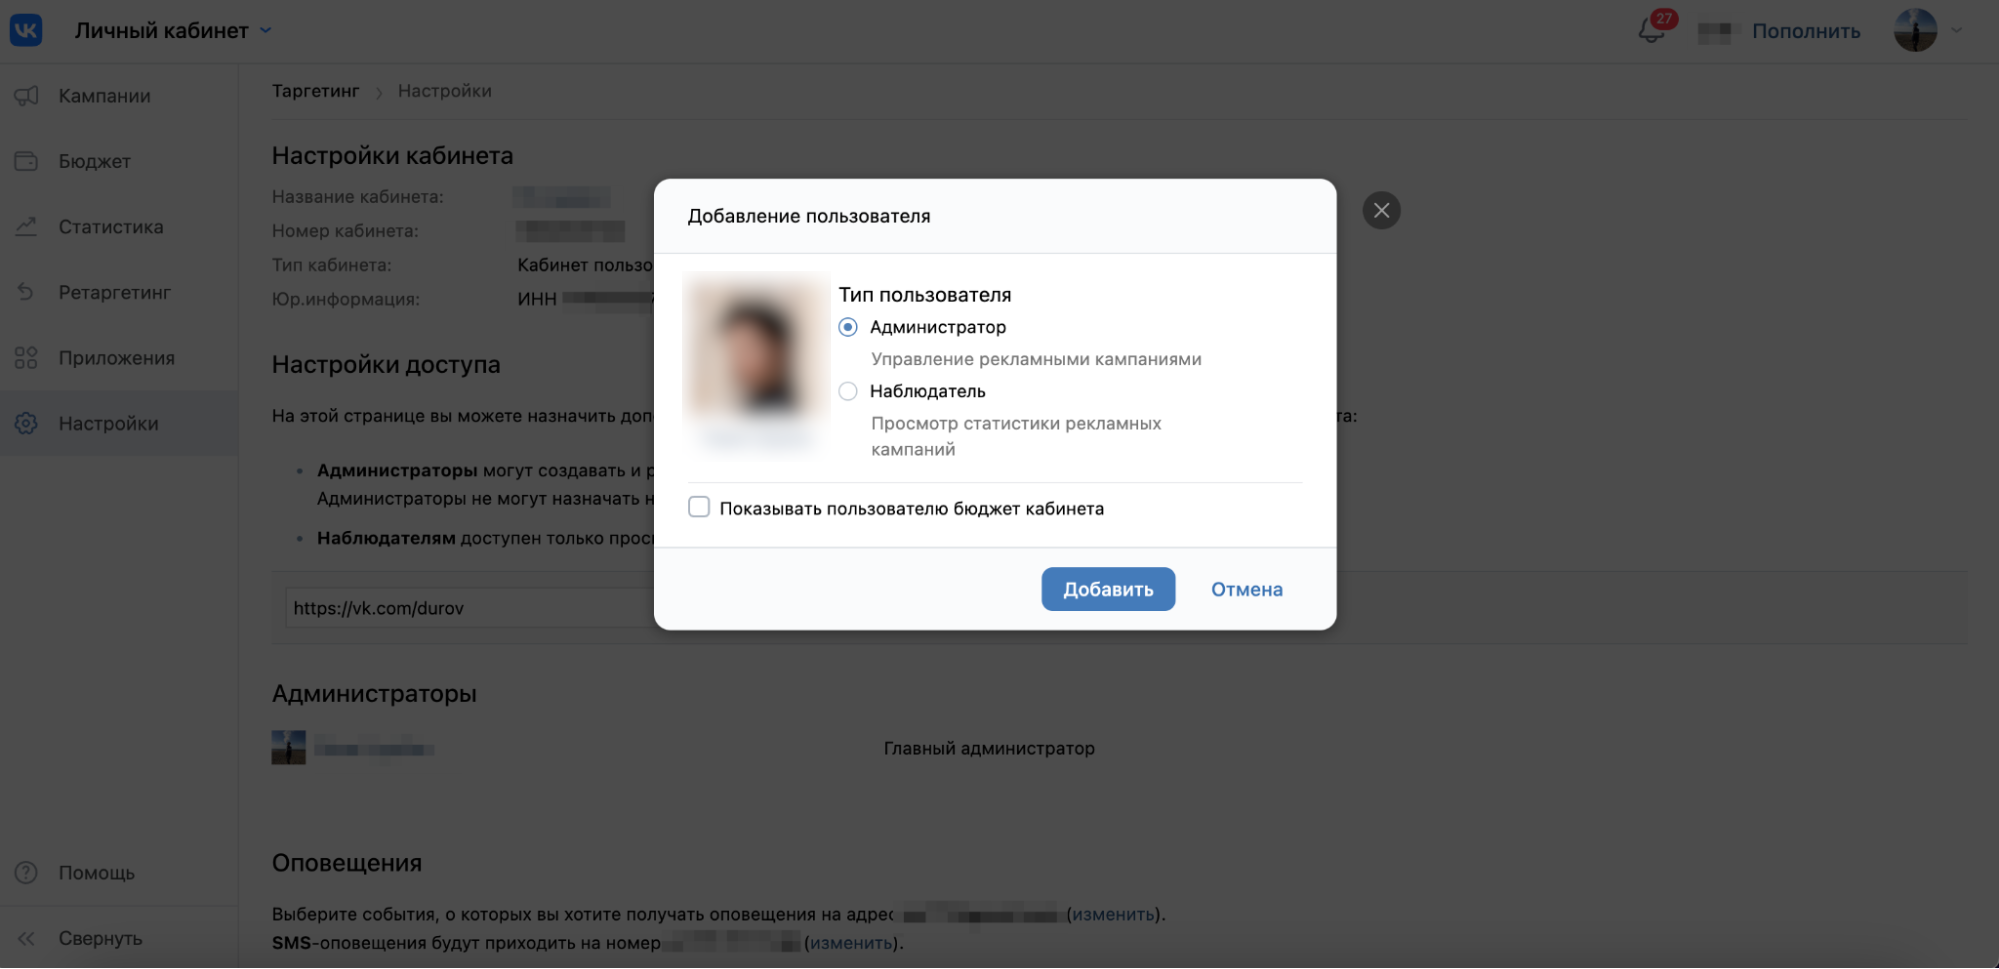The image size is (1999, 969).
Task: Click the Администраторы section heading
Action: (374, 694)
